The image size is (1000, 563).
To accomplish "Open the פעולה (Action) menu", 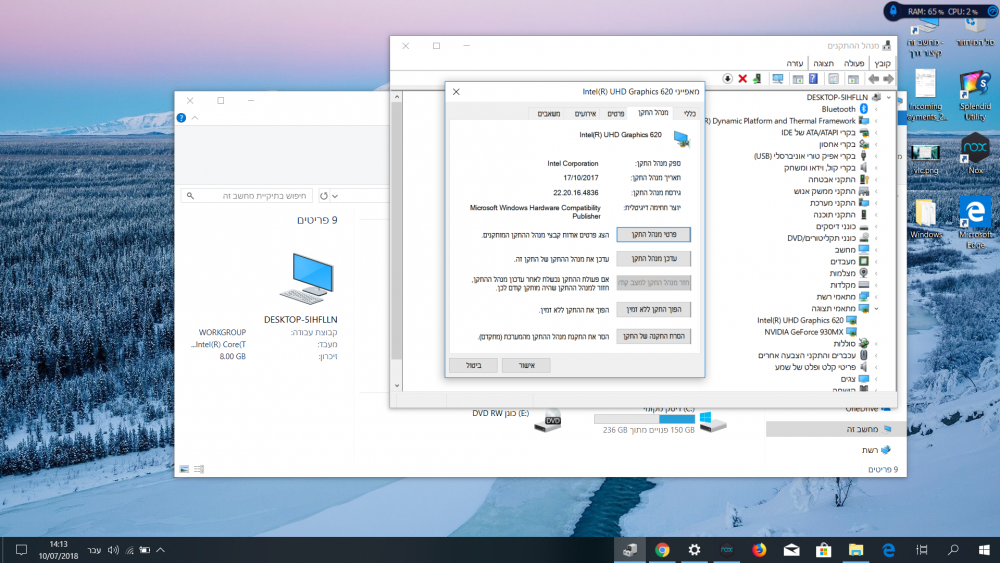I will 854,63.
